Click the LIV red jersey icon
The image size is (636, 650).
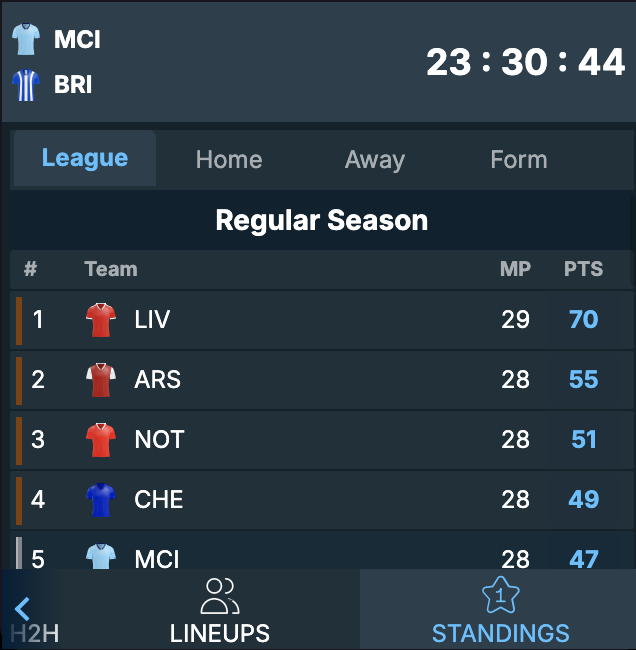(x=101, y=320)
